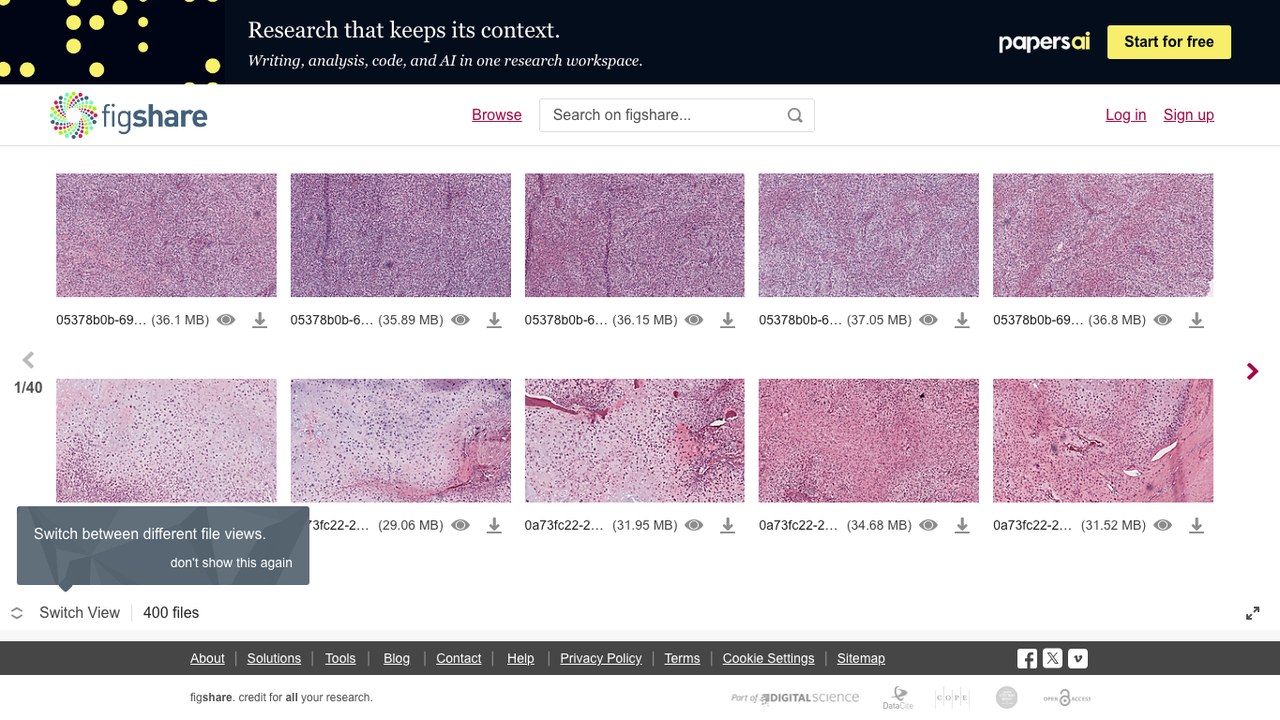Download the 36.15 MB file

[x=728, y=320]
